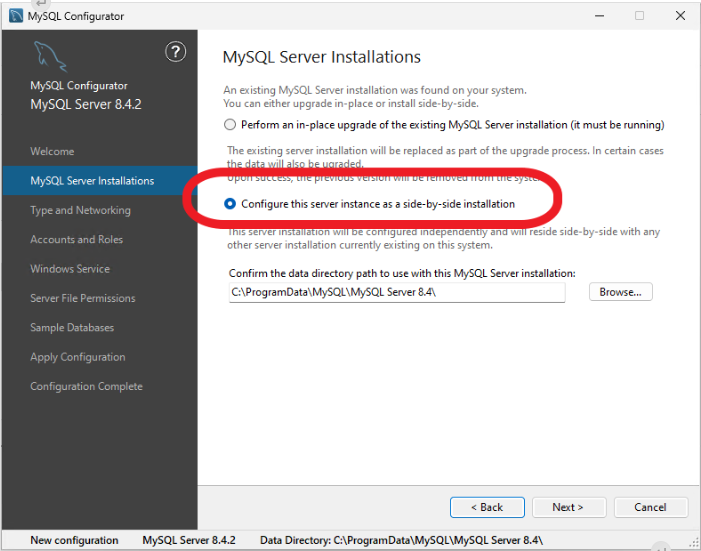Viewport: 701px width, 551px height.
Task: Go to Type and Networking step
Action: (80, 210)
